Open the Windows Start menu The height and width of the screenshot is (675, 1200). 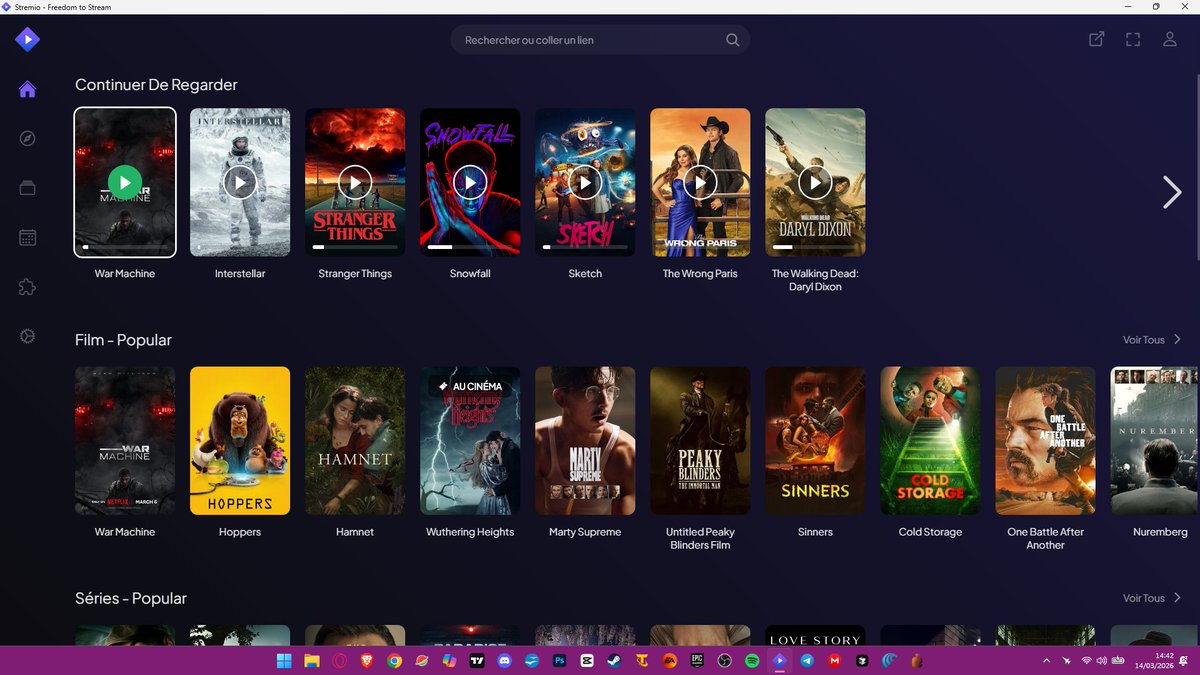point(284,660)
